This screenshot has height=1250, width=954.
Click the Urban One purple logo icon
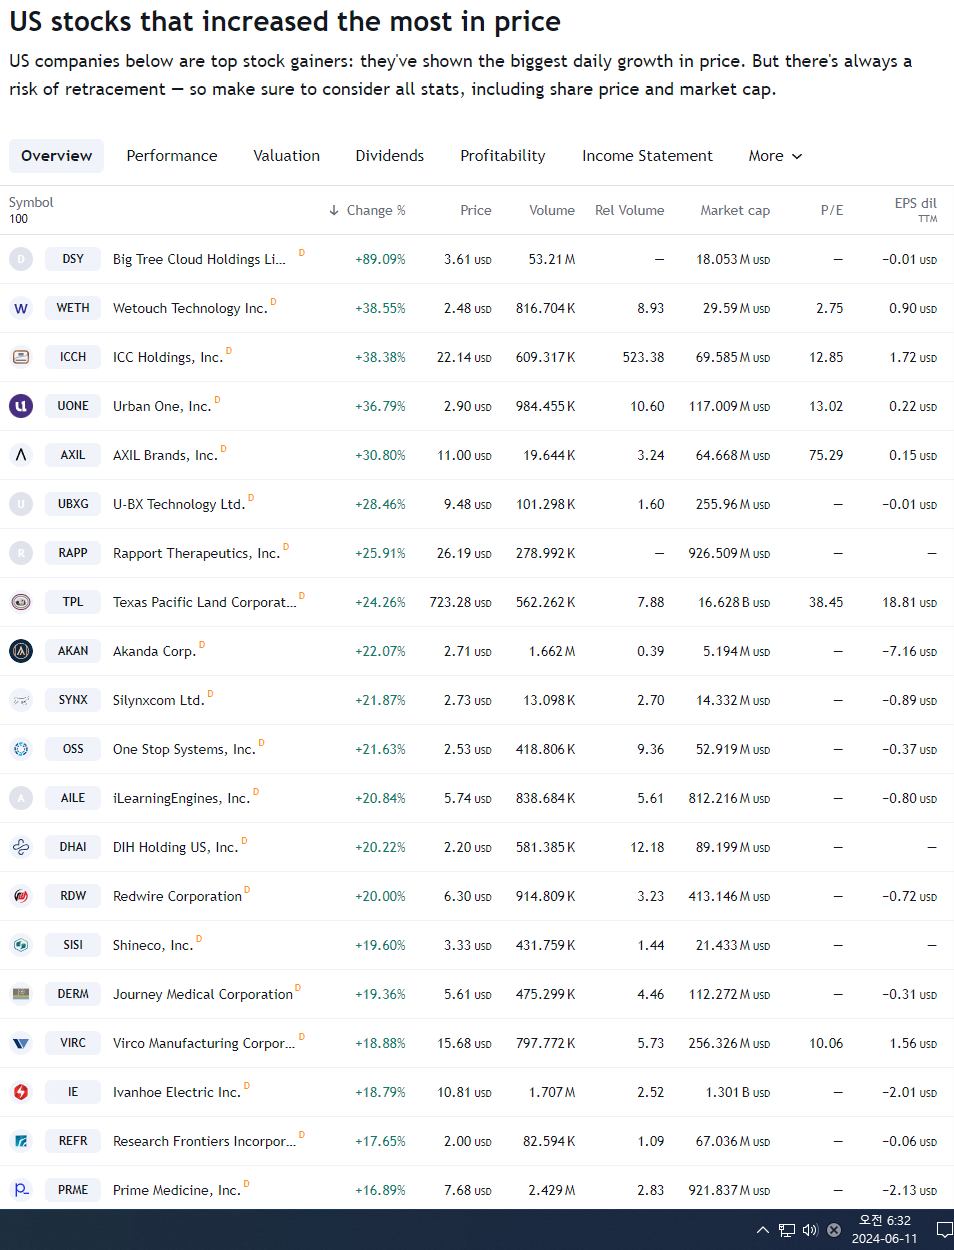(x=21, y=406)
